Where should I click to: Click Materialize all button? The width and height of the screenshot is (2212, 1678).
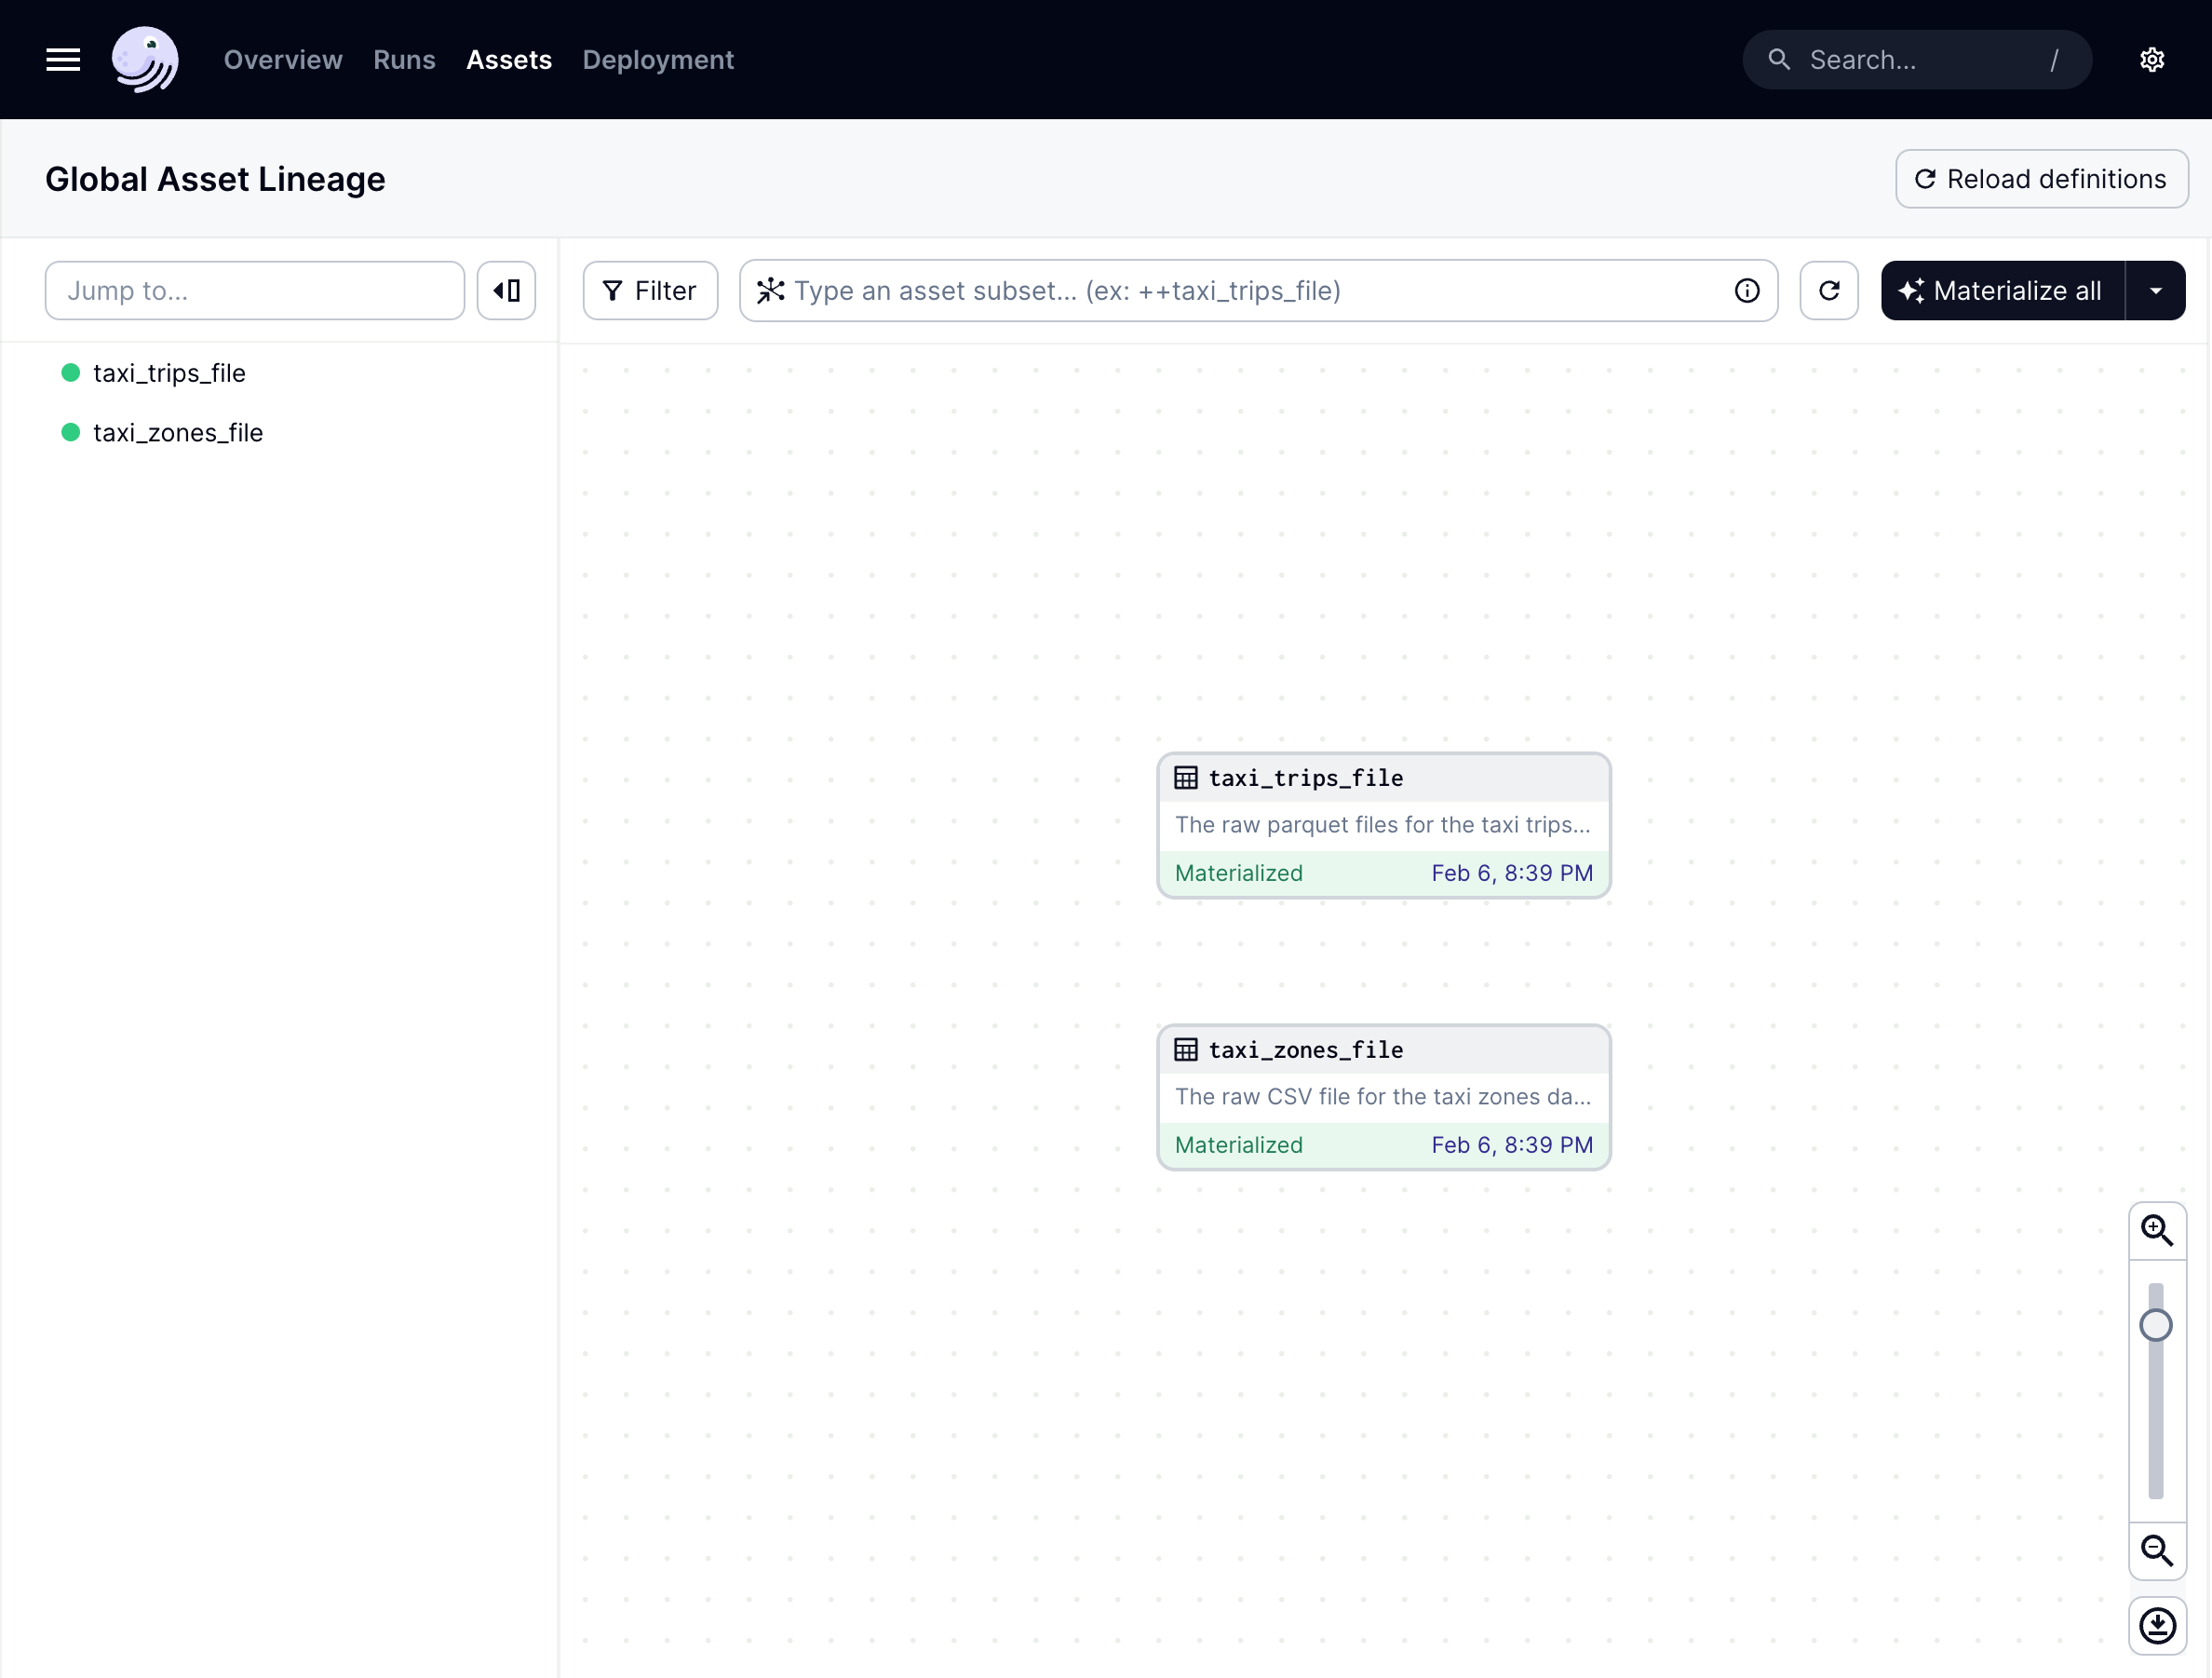coord(2003,291)
